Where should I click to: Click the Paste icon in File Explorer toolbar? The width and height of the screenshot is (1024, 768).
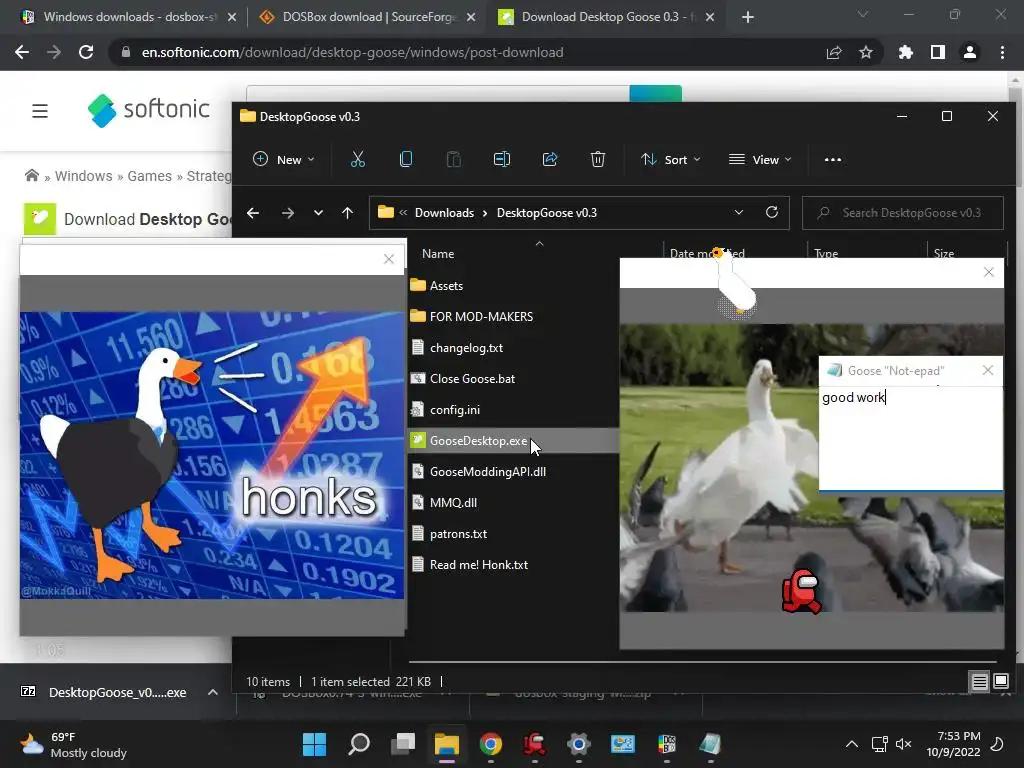tap(453, 159)
